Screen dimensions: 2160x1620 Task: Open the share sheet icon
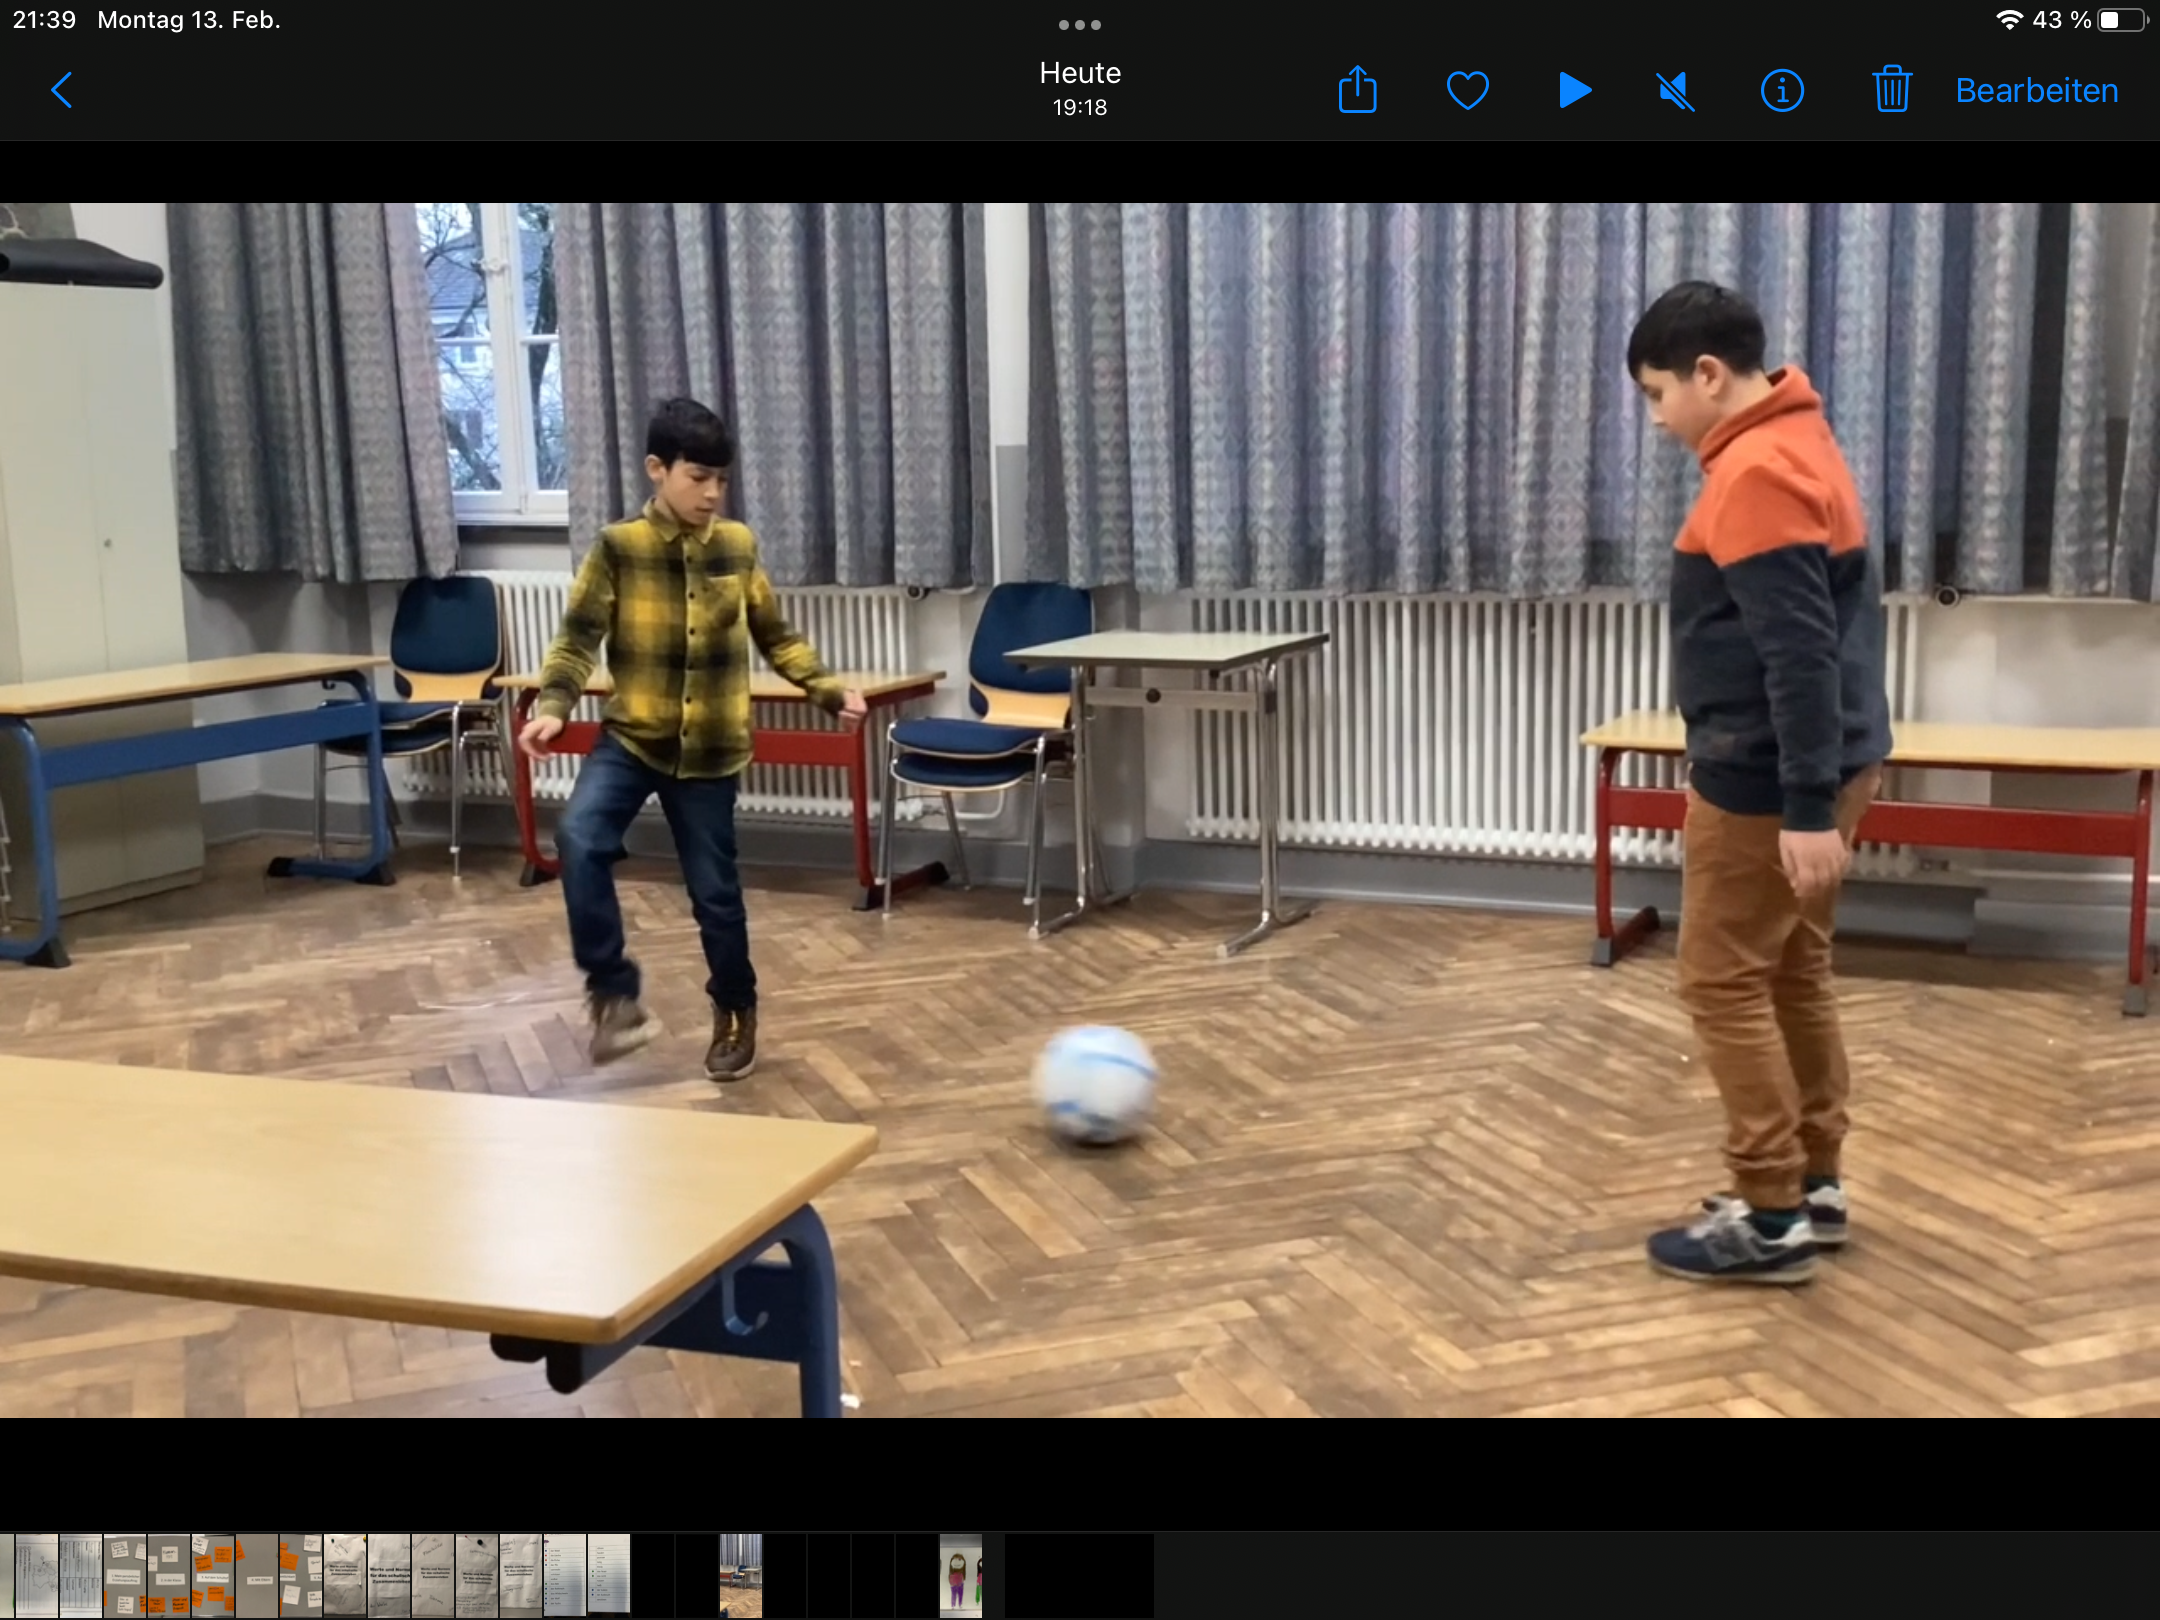[x=1357, y=90]
